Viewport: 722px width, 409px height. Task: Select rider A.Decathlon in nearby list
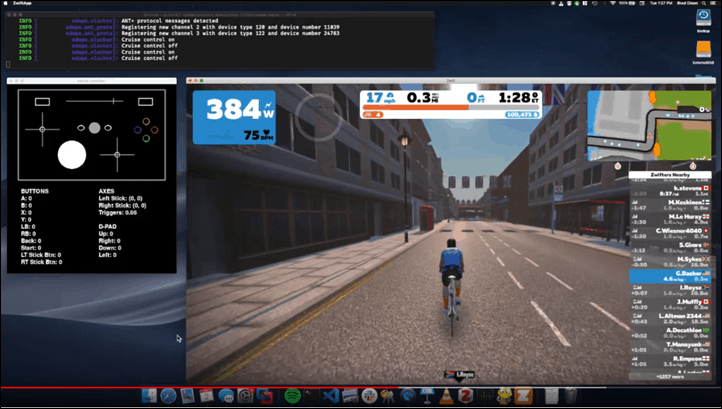coord(670,333)
